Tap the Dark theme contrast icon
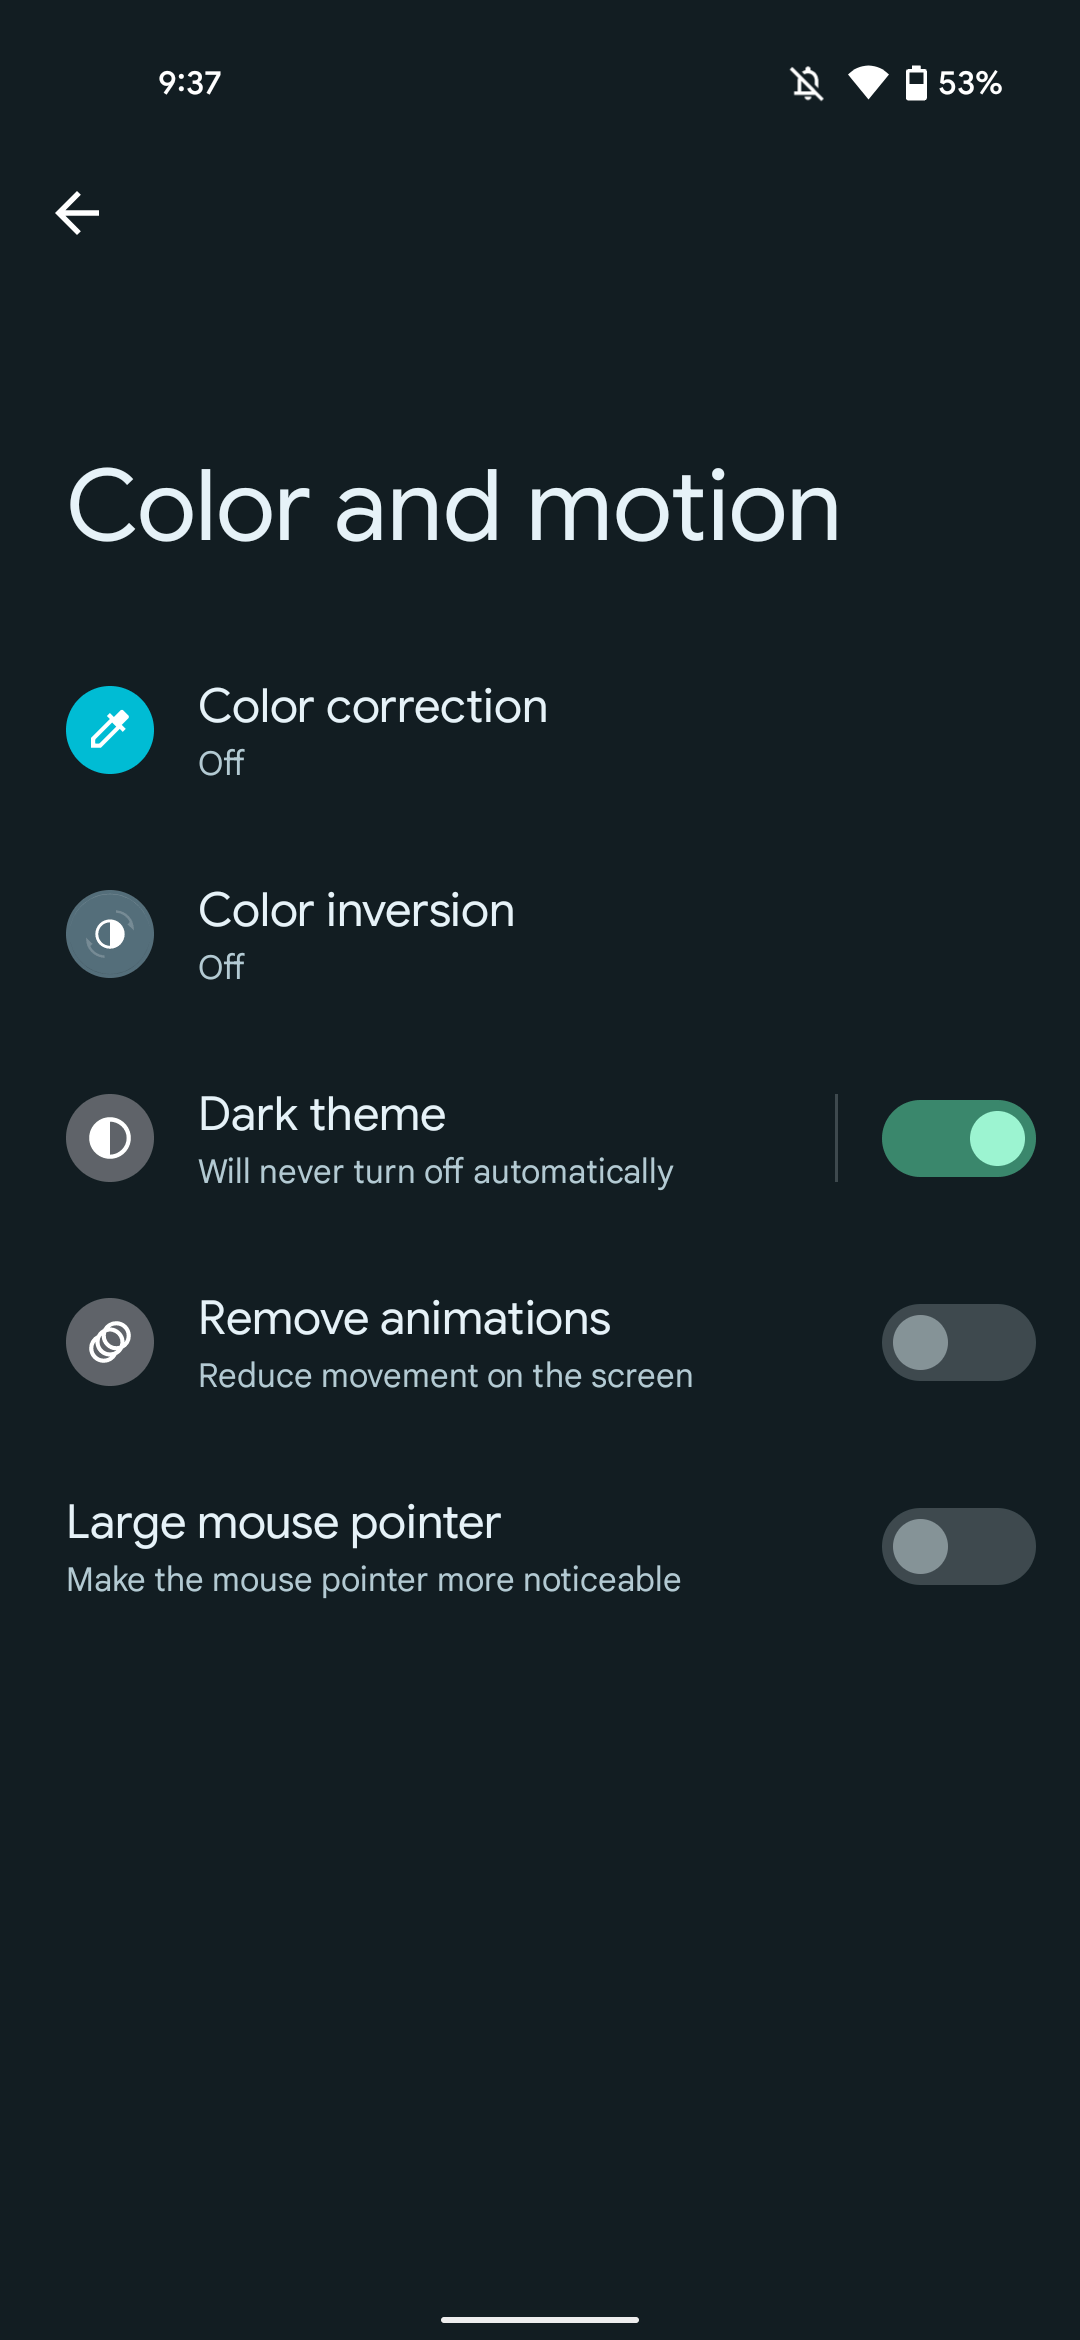 pos(110,1138)
